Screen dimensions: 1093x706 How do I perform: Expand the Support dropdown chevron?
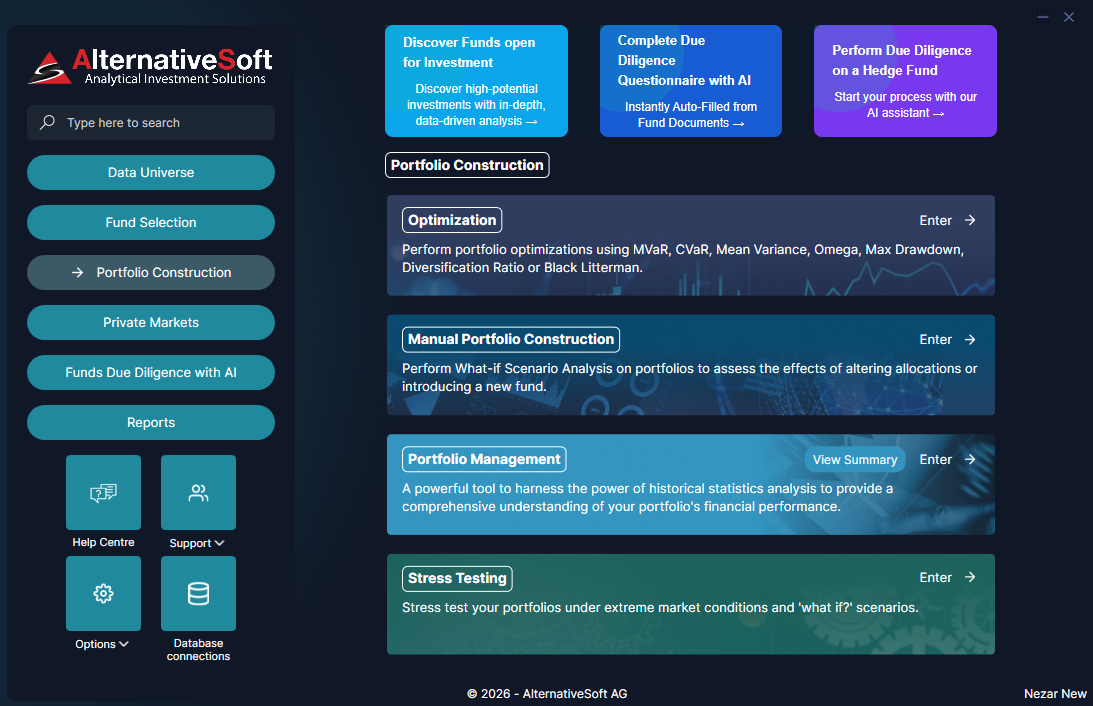220,543
